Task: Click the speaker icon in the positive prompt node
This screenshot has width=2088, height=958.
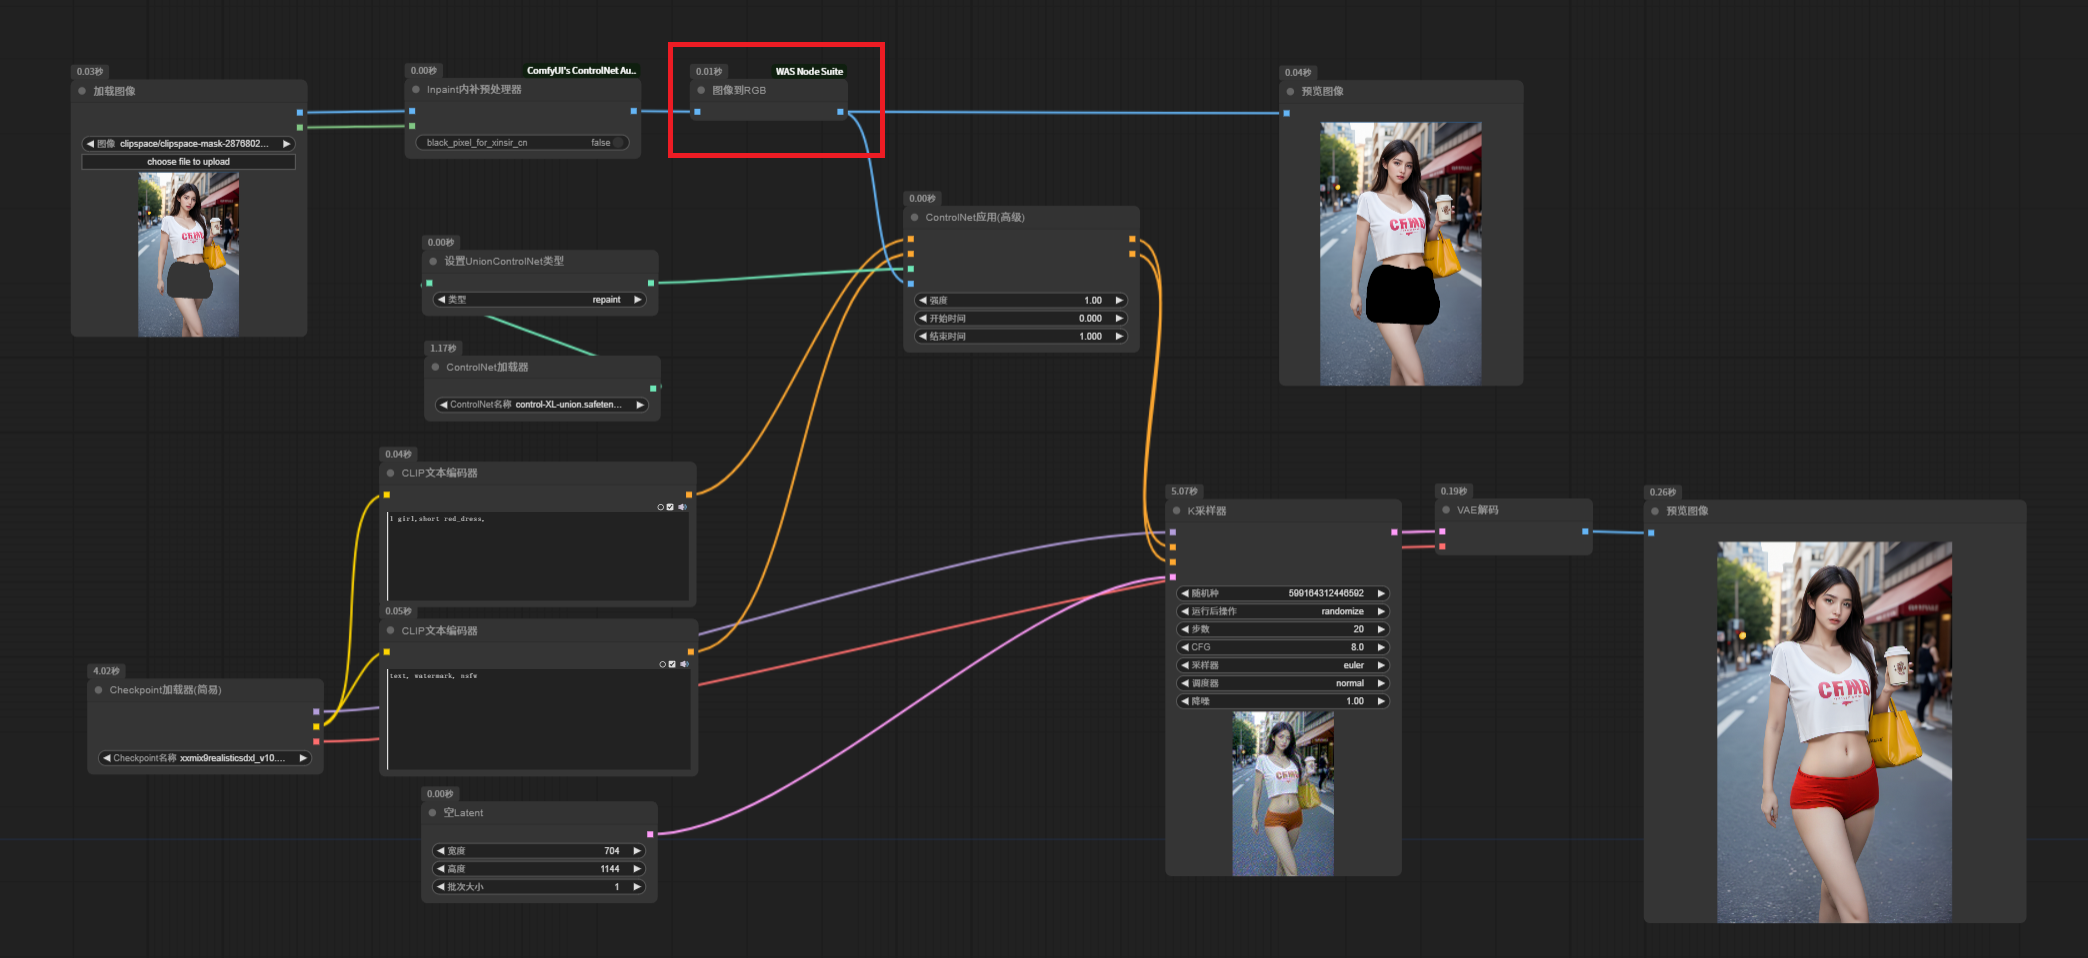Action: tap(683, 507)
